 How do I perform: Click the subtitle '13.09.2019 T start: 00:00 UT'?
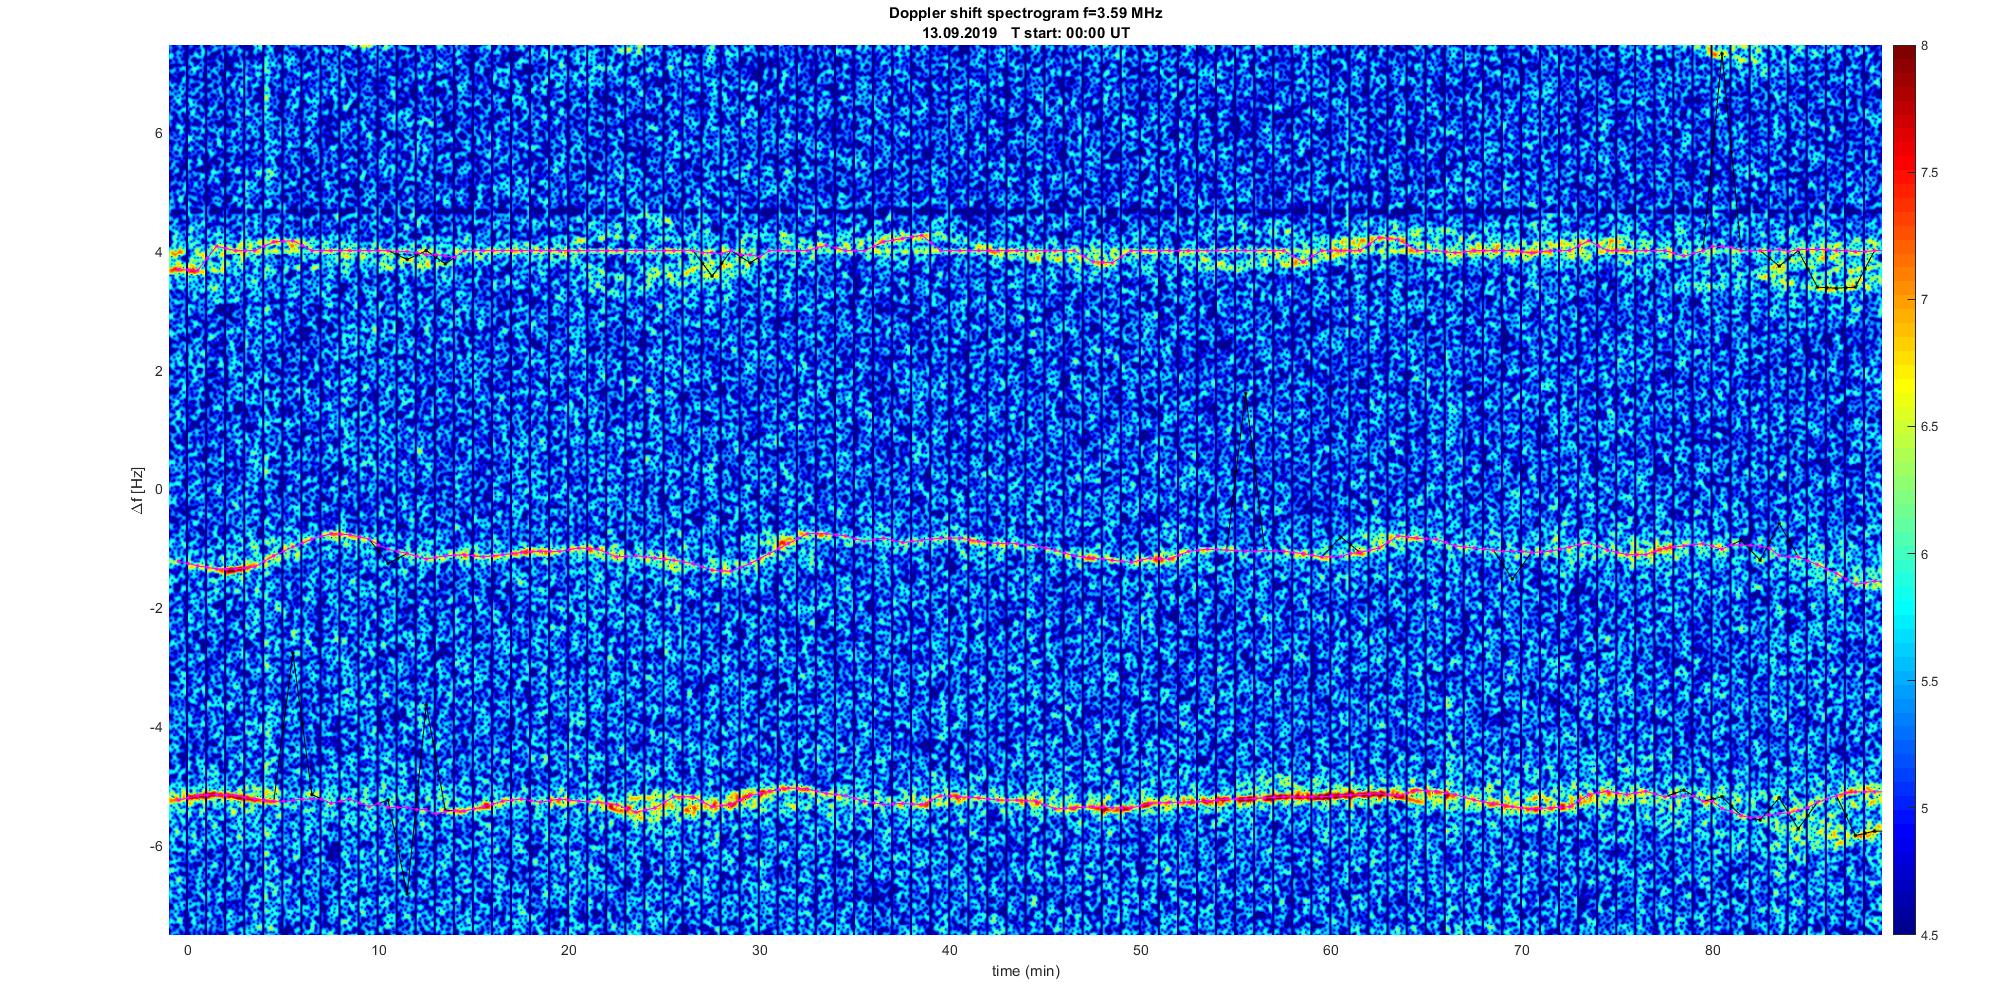point(1025,33)
